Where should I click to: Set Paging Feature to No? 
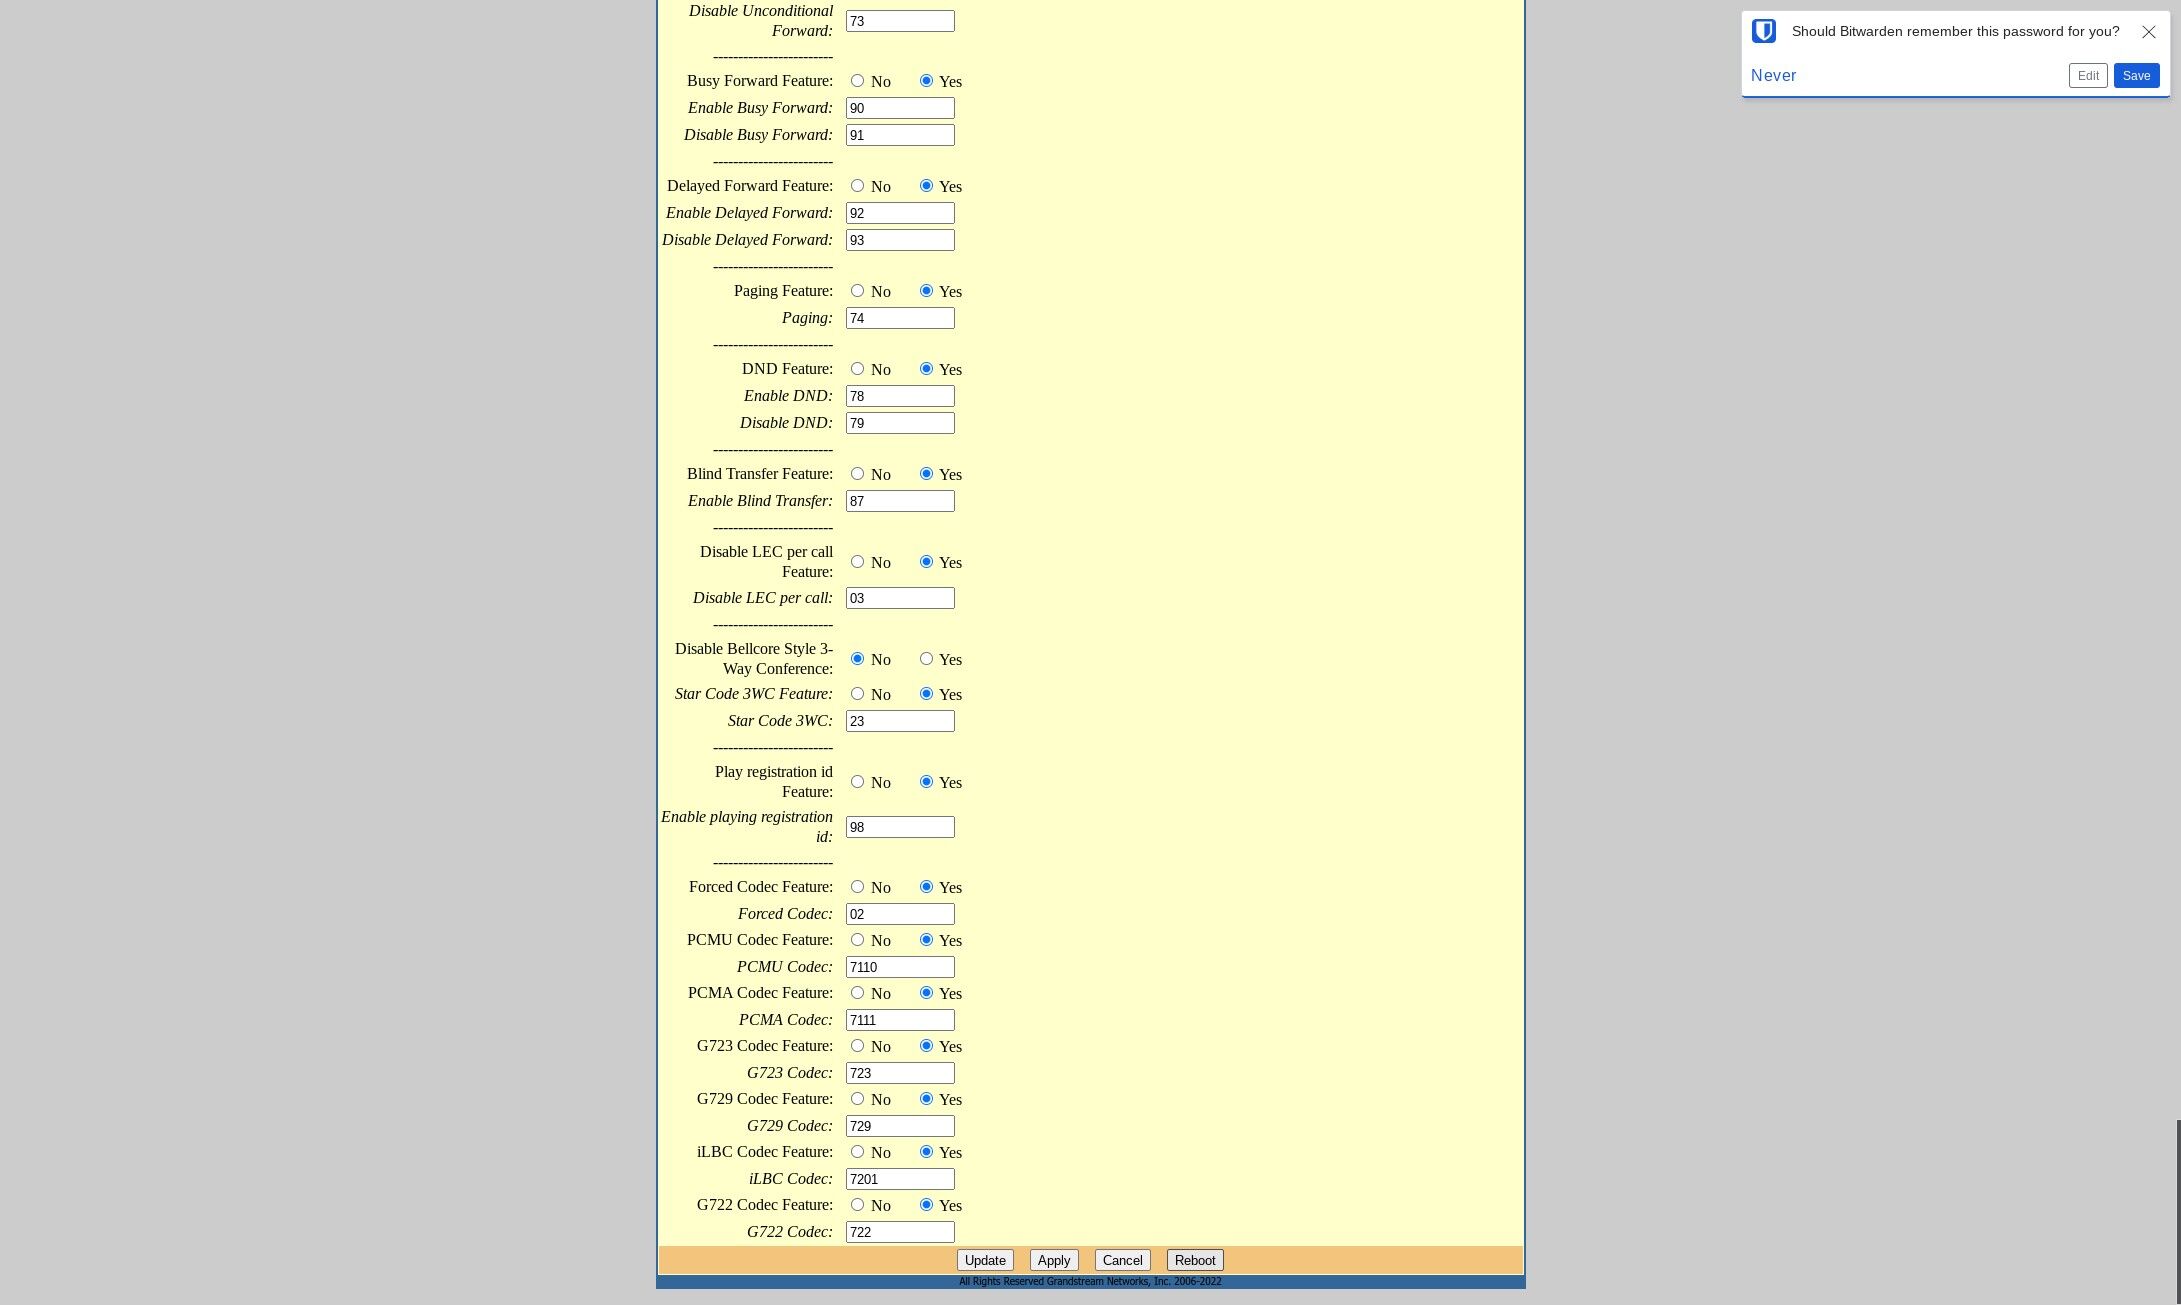coord(857,291)
